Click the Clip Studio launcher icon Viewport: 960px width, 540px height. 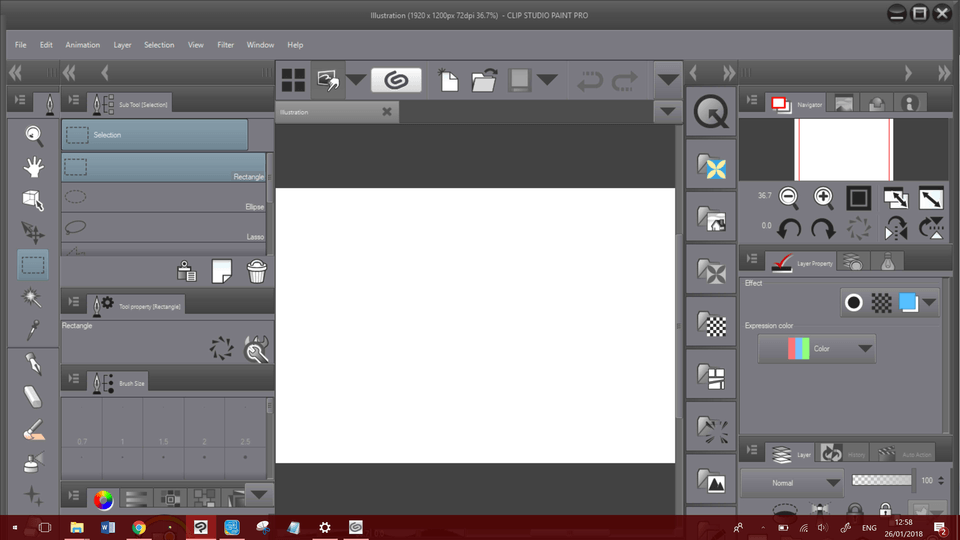point(396,80)
